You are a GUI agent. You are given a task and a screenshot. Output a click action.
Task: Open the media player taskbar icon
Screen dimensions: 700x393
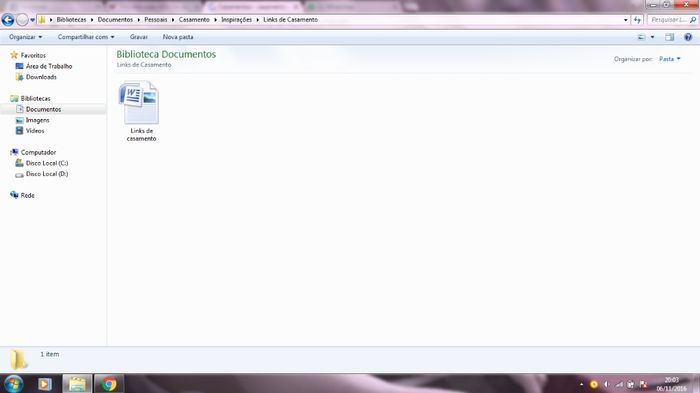pyautogui.click(x=45, y=384)
